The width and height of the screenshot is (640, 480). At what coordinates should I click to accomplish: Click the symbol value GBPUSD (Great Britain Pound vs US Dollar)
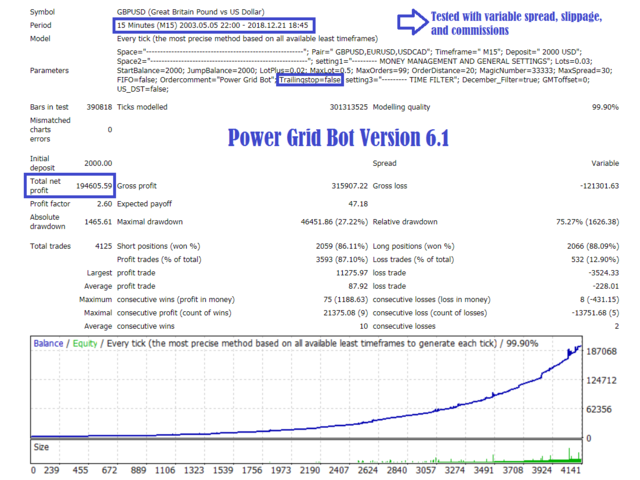(191, 12)
